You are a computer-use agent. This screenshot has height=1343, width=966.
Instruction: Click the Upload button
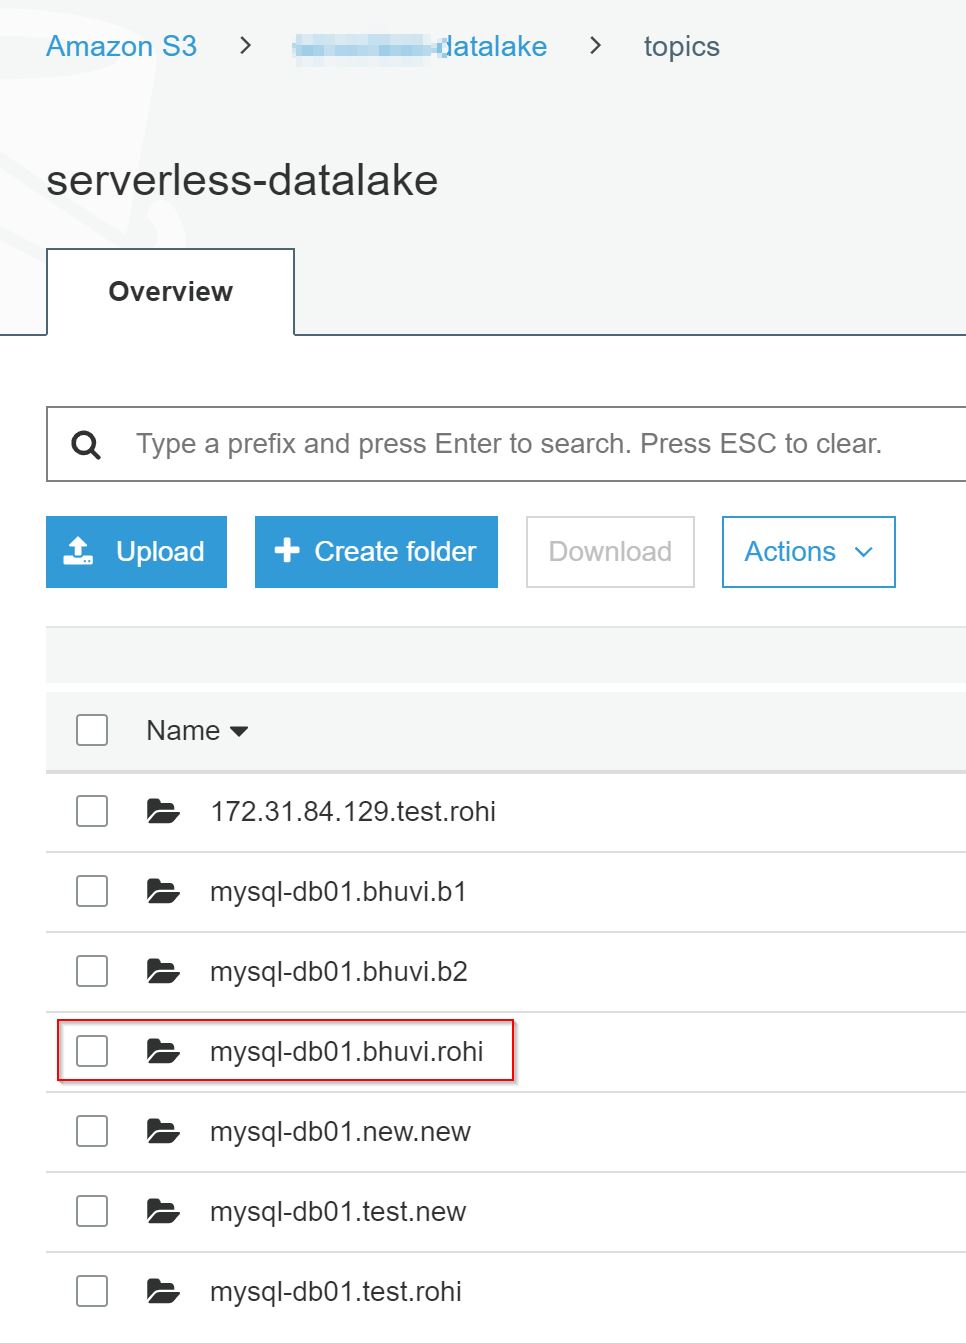pyautogui.click(x=136, y=552)
